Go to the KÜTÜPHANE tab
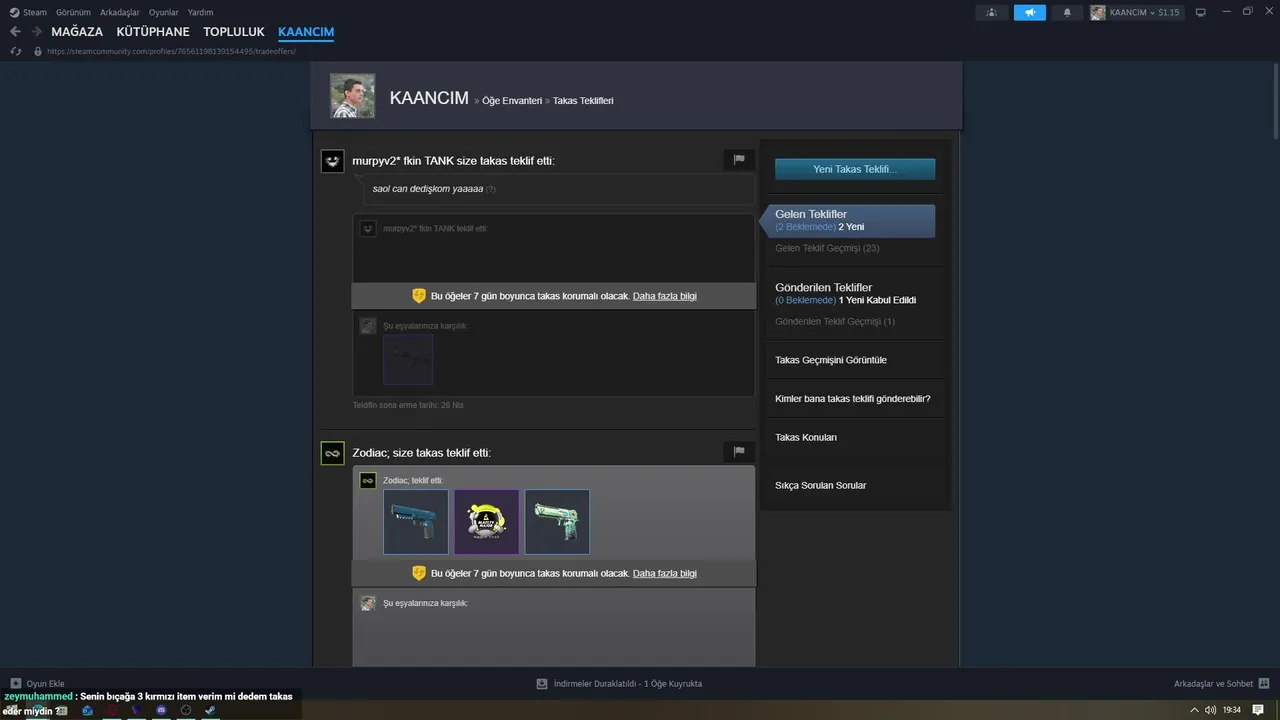 [153, 32]
